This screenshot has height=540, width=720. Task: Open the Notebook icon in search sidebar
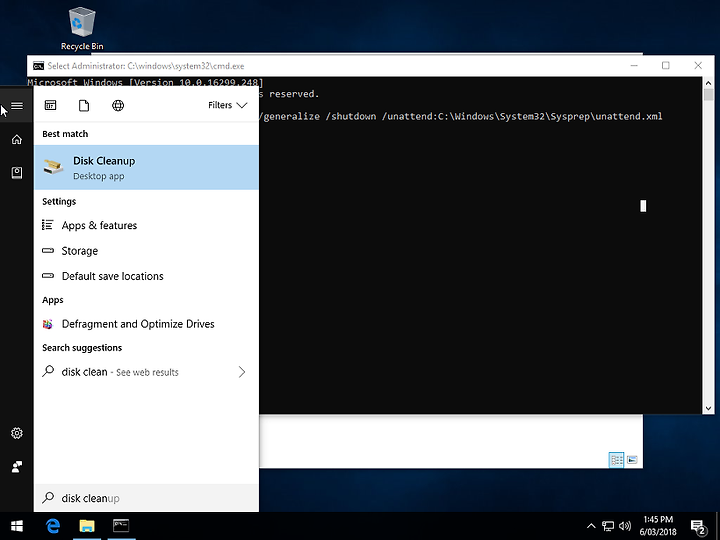tap(17, 173)
